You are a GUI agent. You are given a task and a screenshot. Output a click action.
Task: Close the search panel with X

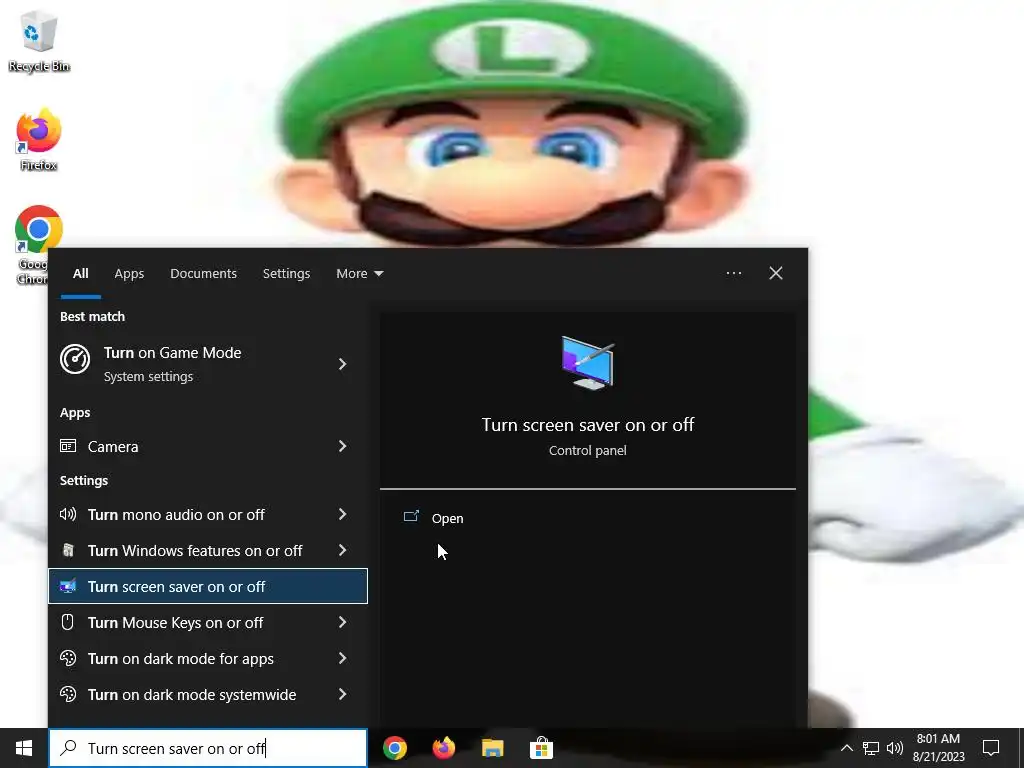pos(776,273)
